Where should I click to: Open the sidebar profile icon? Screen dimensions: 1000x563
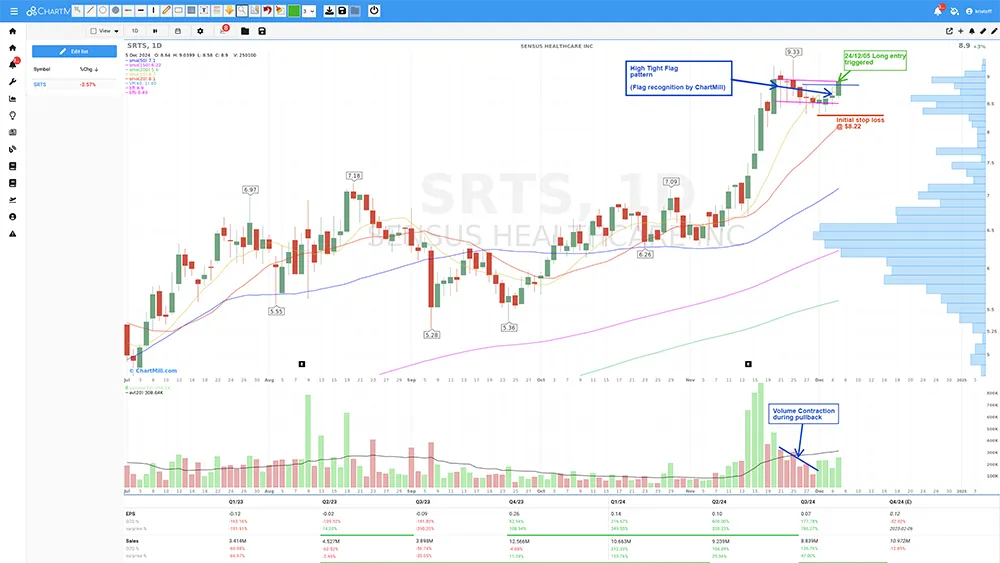click(12, 217)
